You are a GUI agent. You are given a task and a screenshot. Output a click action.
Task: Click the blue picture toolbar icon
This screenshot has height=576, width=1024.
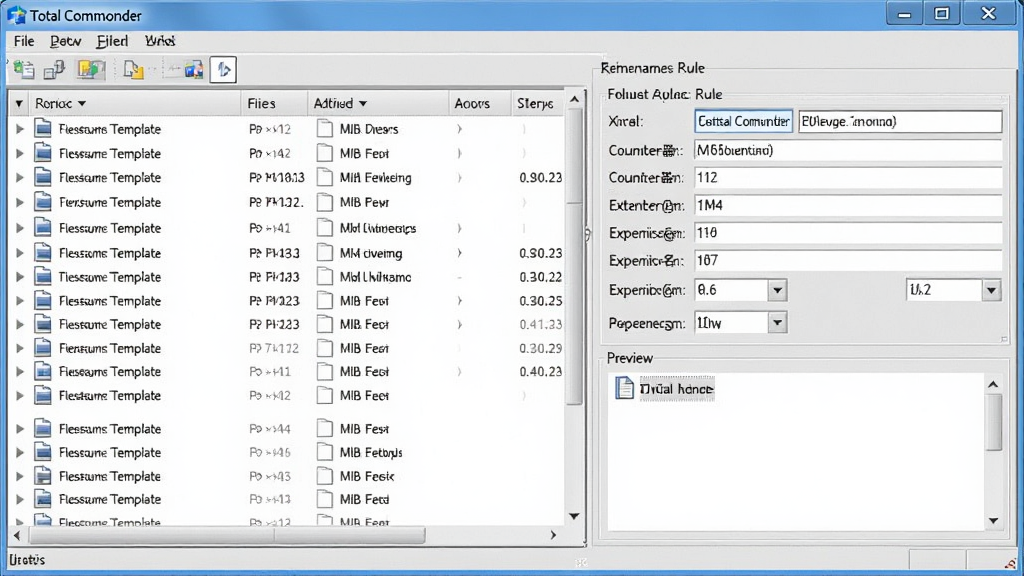(194, 69)
